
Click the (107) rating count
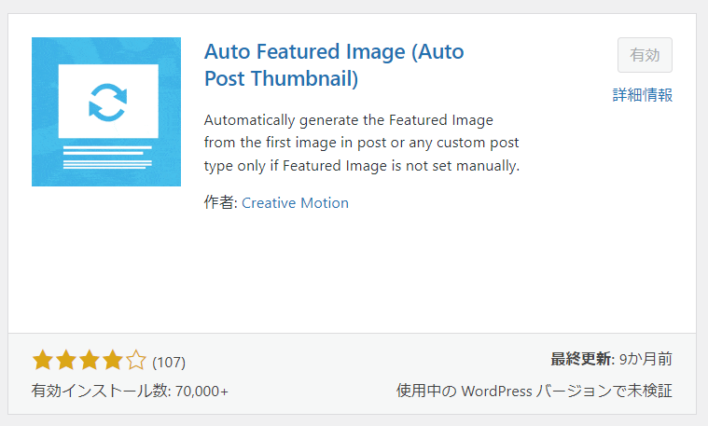point(169,362)
